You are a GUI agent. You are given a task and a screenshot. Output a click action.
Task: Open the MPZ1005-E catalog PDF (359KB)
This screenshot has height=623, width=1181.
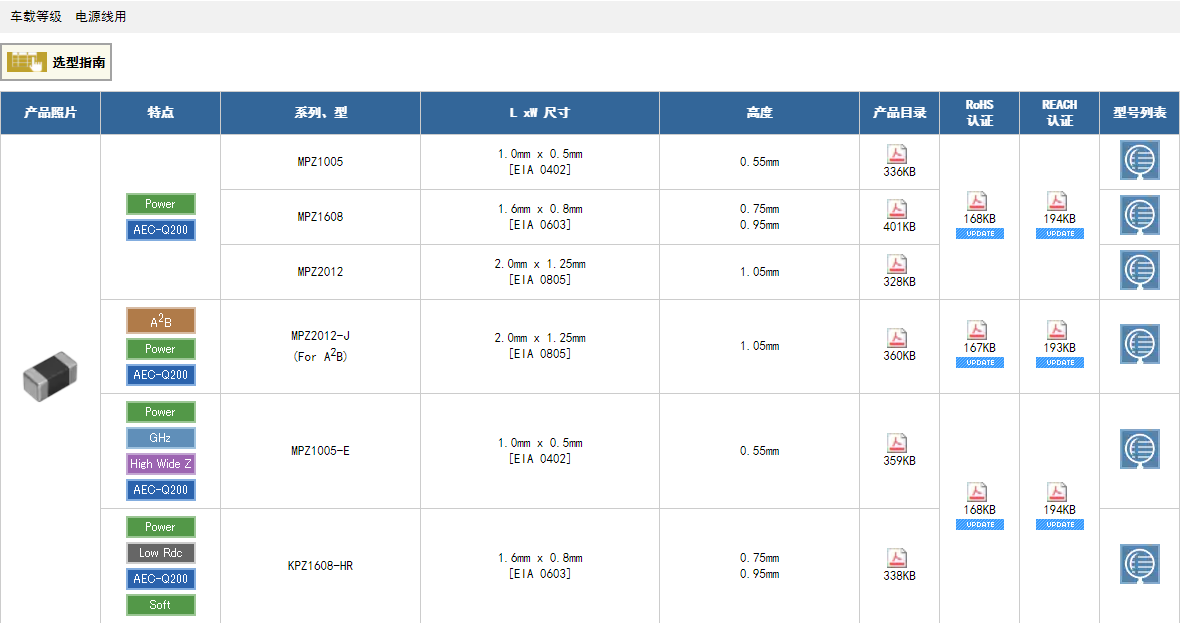click(x=898, y=444)
